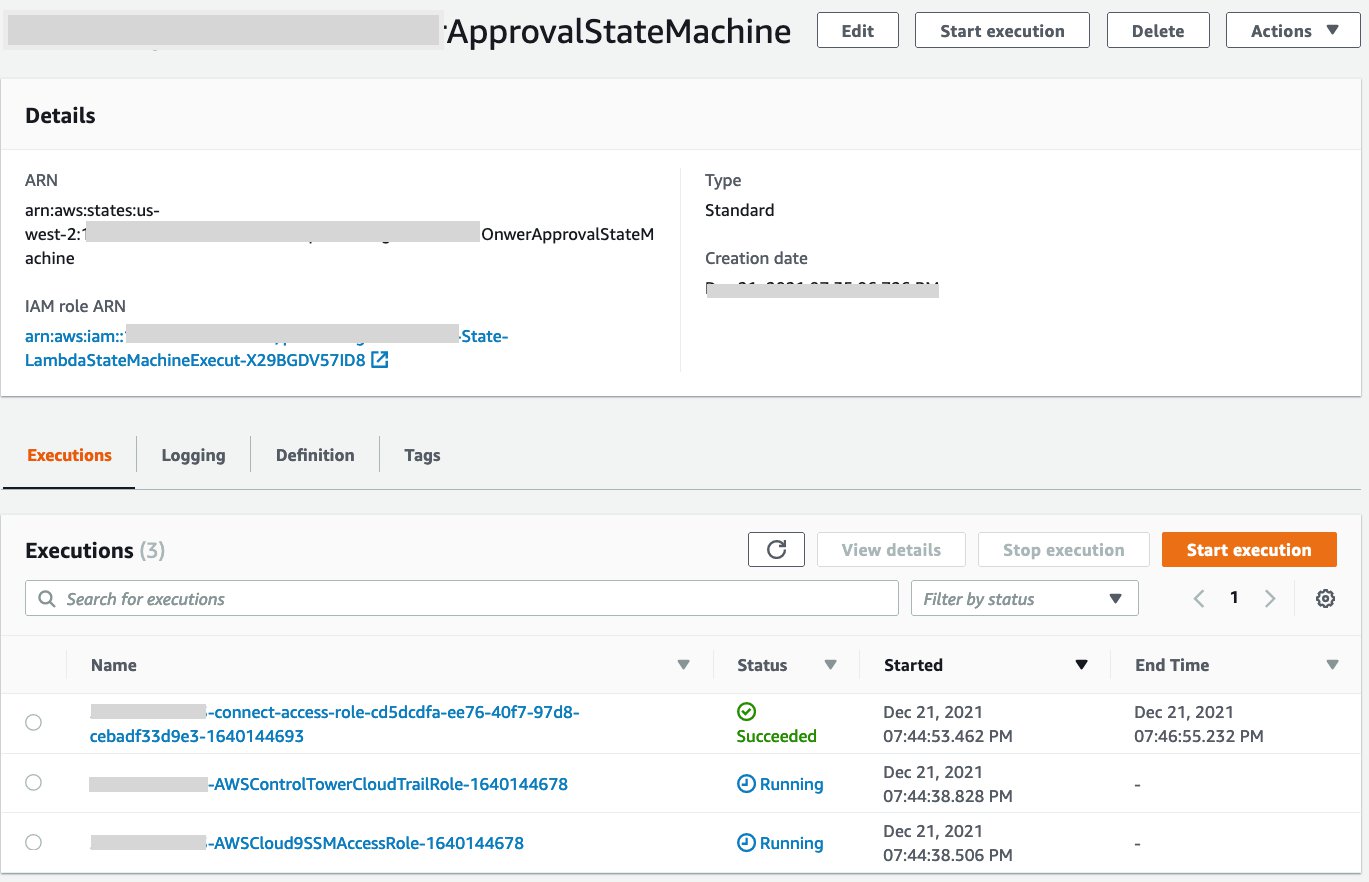Viewport: 1369px width, 882px height.
Task: Sort by Name column arrow
Action: (683, 665)
